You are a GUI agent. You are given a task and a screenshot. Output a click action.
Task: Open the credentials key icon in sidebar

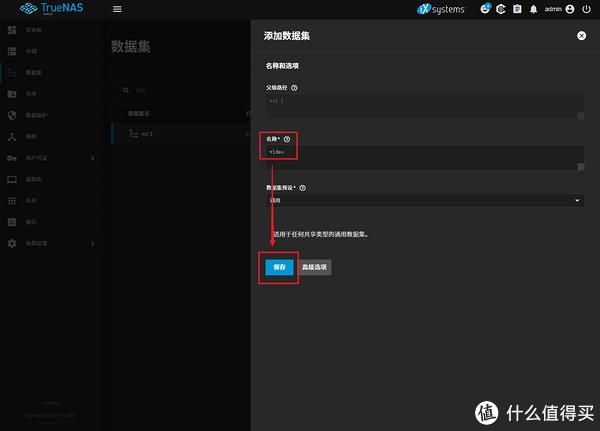click(x=12, y=158)
